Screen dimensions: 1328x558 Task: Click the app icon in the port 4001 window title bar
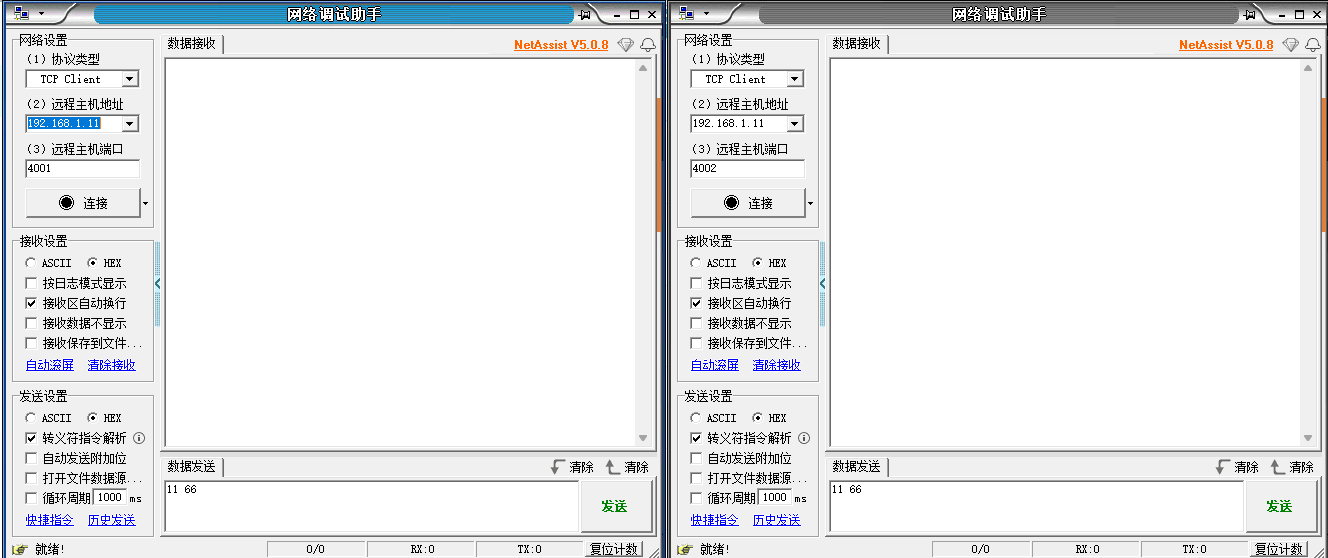(21, 14)
